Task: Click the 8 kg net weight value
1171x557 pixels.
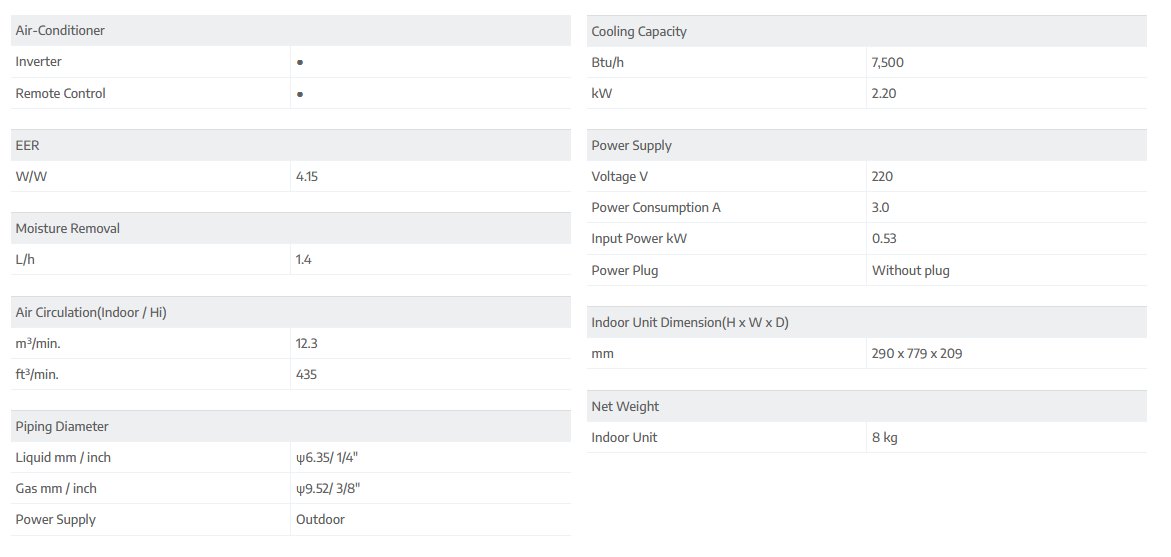Action: tap(885, 438)
